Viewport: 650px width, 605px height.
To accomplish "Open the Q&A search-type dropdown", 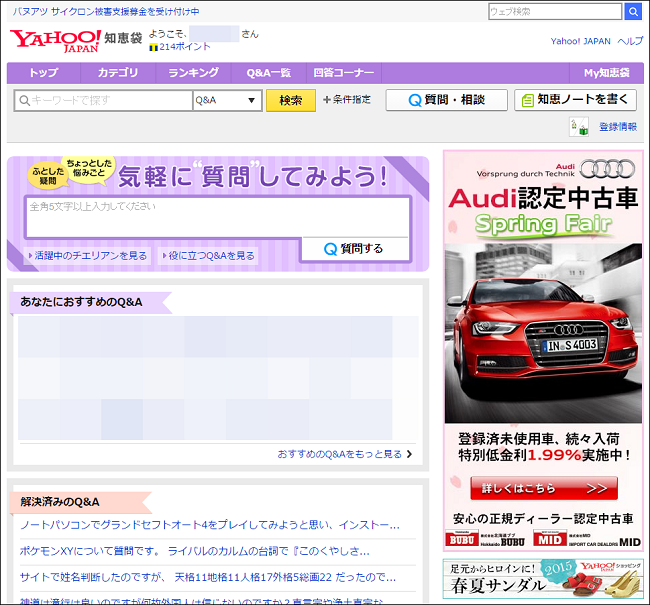I will (x=227, y=100).
